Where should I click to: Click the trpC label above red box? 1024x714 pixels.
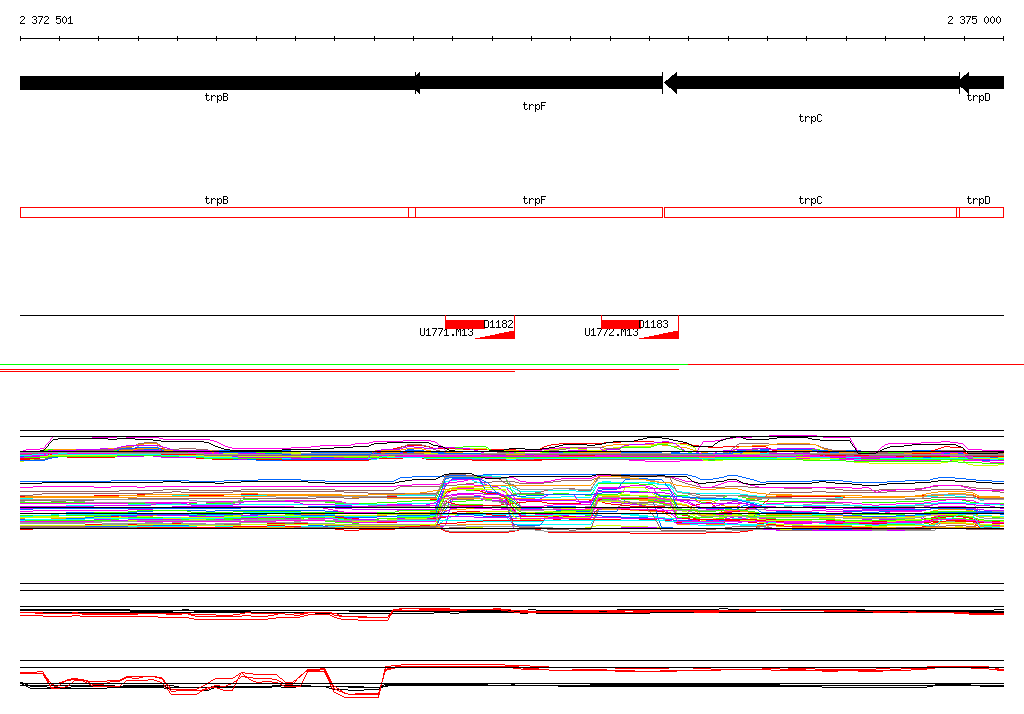[x=810, y=201]
